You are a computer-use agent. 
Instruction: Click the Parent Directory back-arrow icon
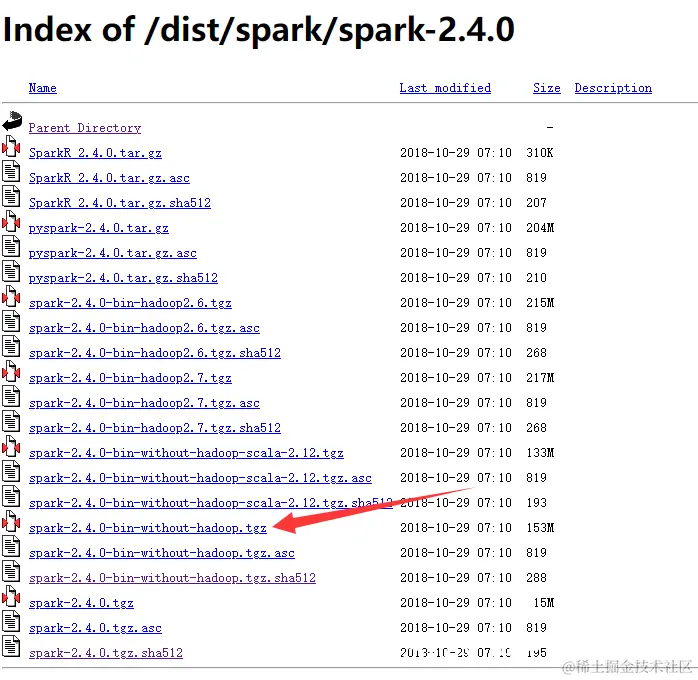(x=12, y=121)
